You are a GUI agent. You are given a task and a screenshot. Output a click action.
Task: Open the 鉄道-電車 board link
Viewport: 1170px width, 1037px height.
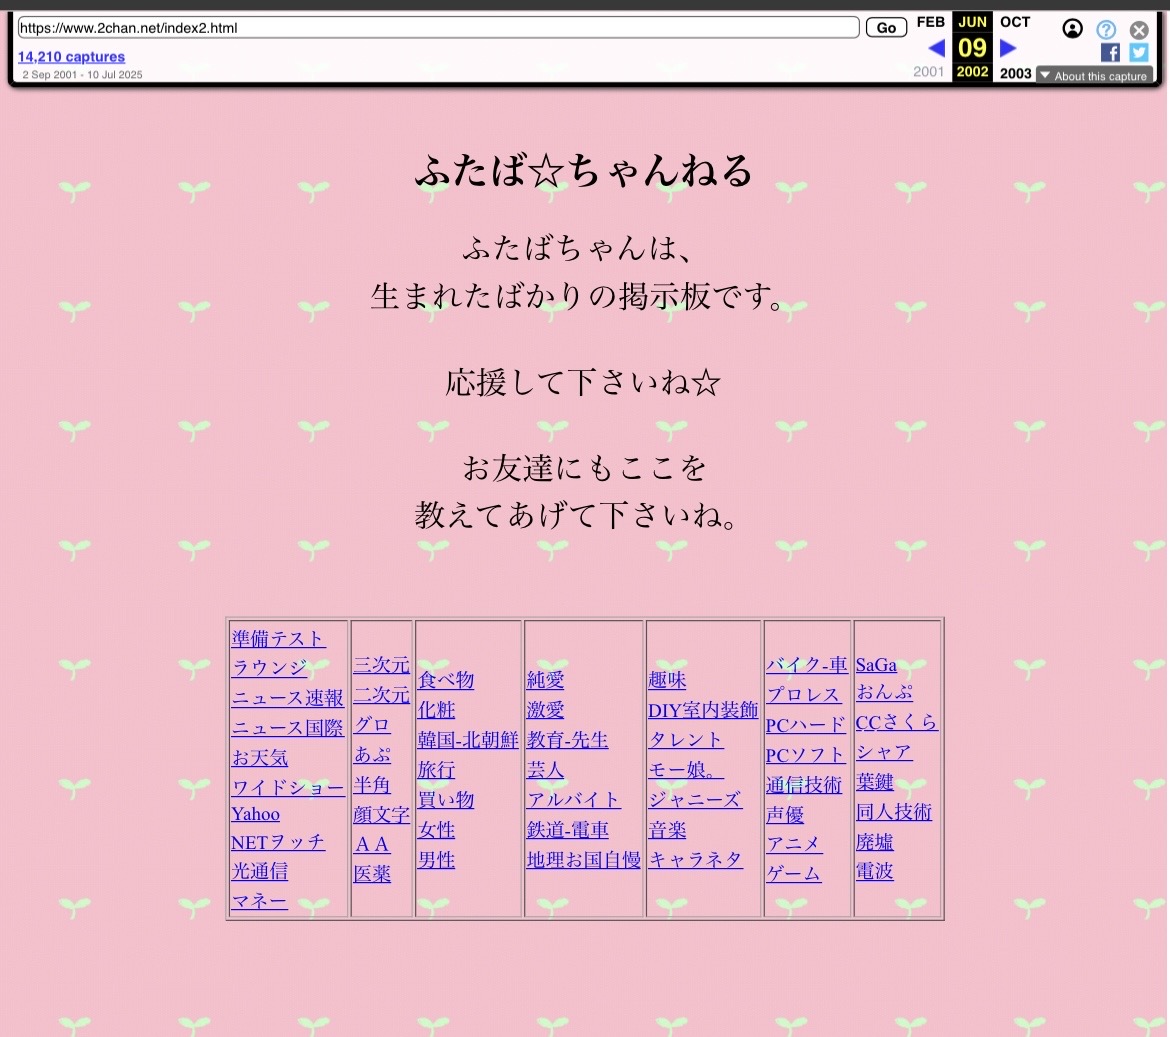tap(568, 830)
